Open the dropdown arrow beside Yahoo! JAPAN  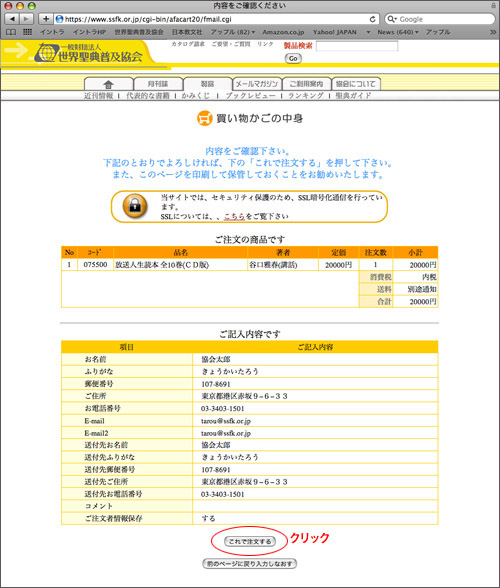(368, 33)
